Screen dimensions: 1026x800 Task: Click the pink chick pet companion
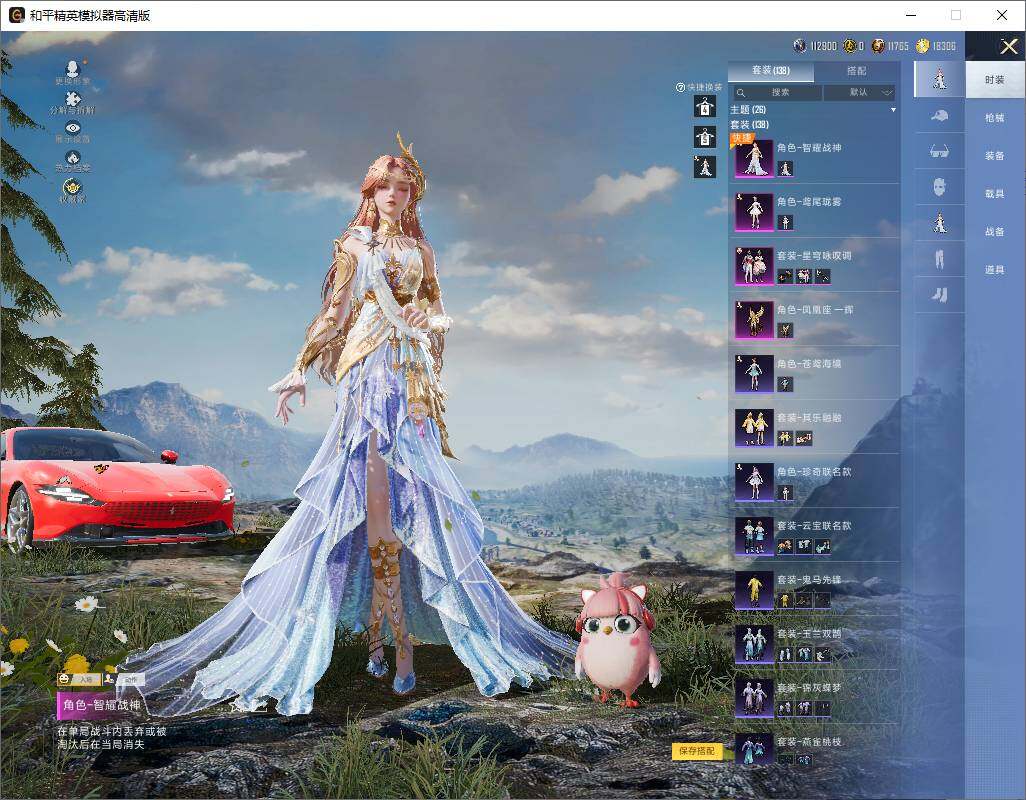[x=617, y=640]
